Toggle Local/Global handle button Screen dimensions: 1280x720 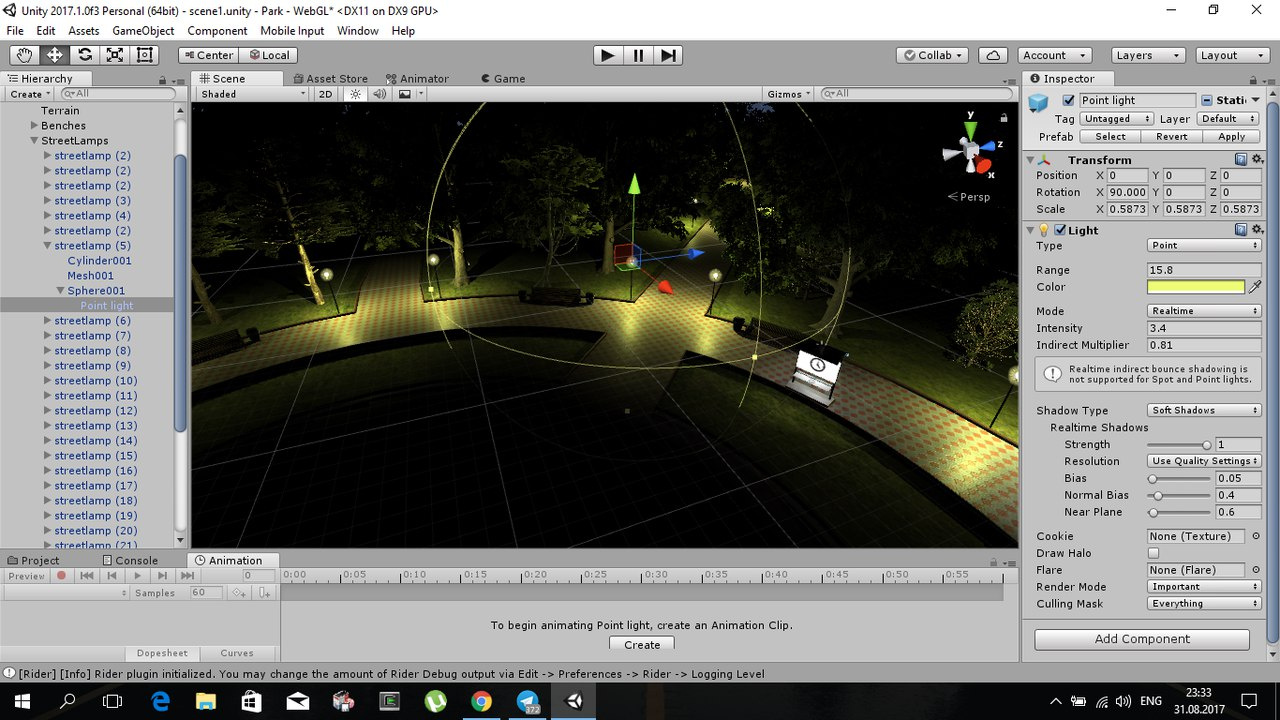[269, 55]
